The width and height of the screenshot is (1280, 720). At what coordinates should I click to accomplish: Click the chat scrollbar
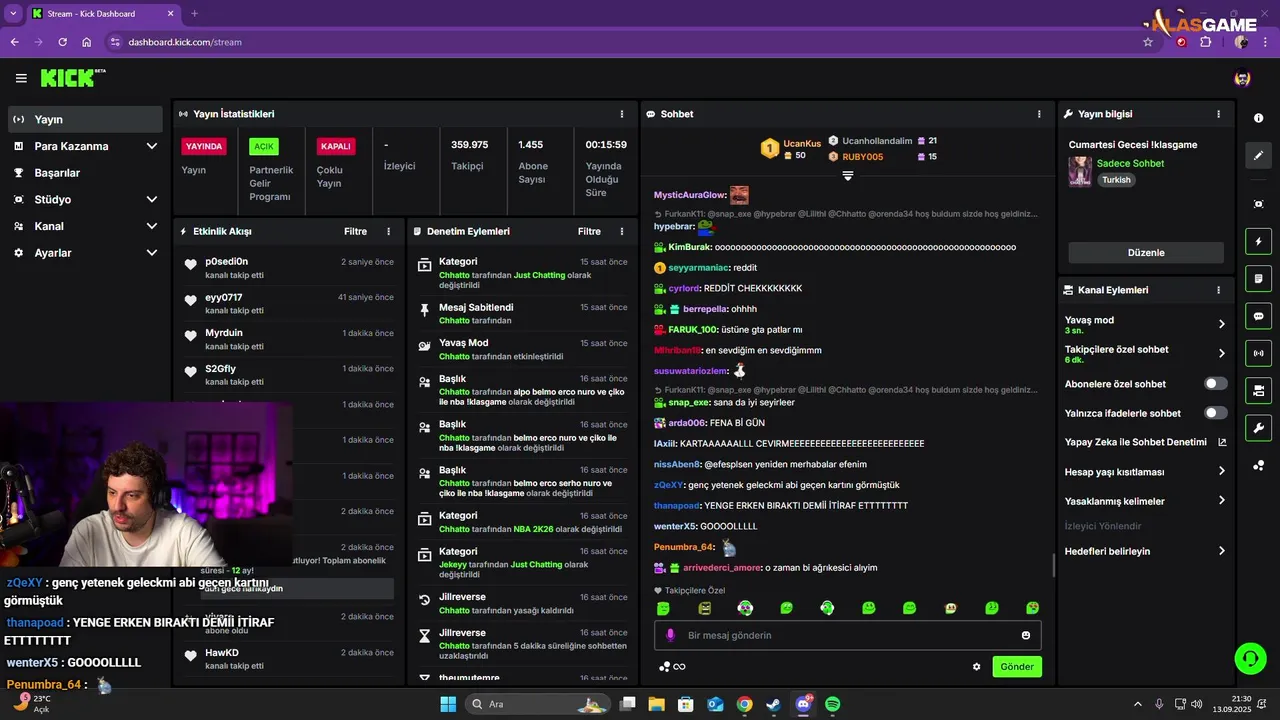click(x=1053, y=565)
